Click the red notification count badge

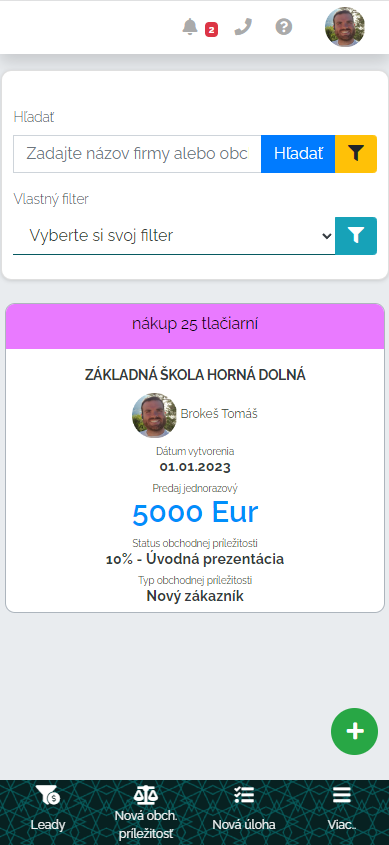[211, 30]
